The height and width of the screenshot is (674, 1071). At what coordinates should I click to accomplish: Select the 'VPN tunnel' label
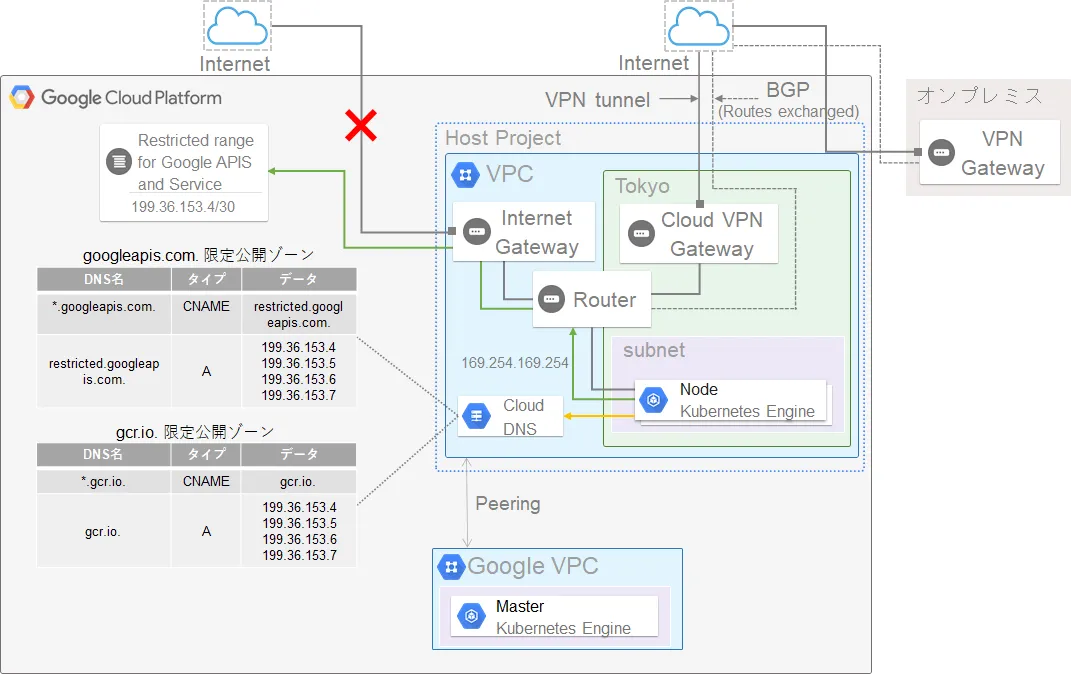pyautogui.click(x=598, y=100)
